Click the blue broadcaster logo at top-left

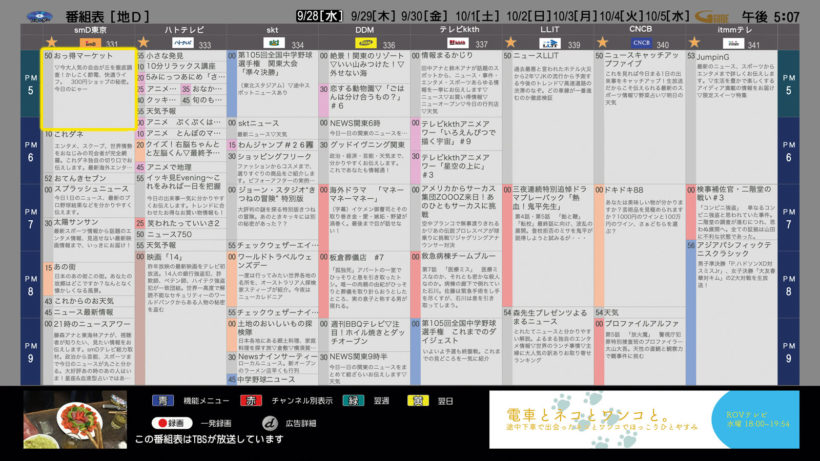coord(40,17)
